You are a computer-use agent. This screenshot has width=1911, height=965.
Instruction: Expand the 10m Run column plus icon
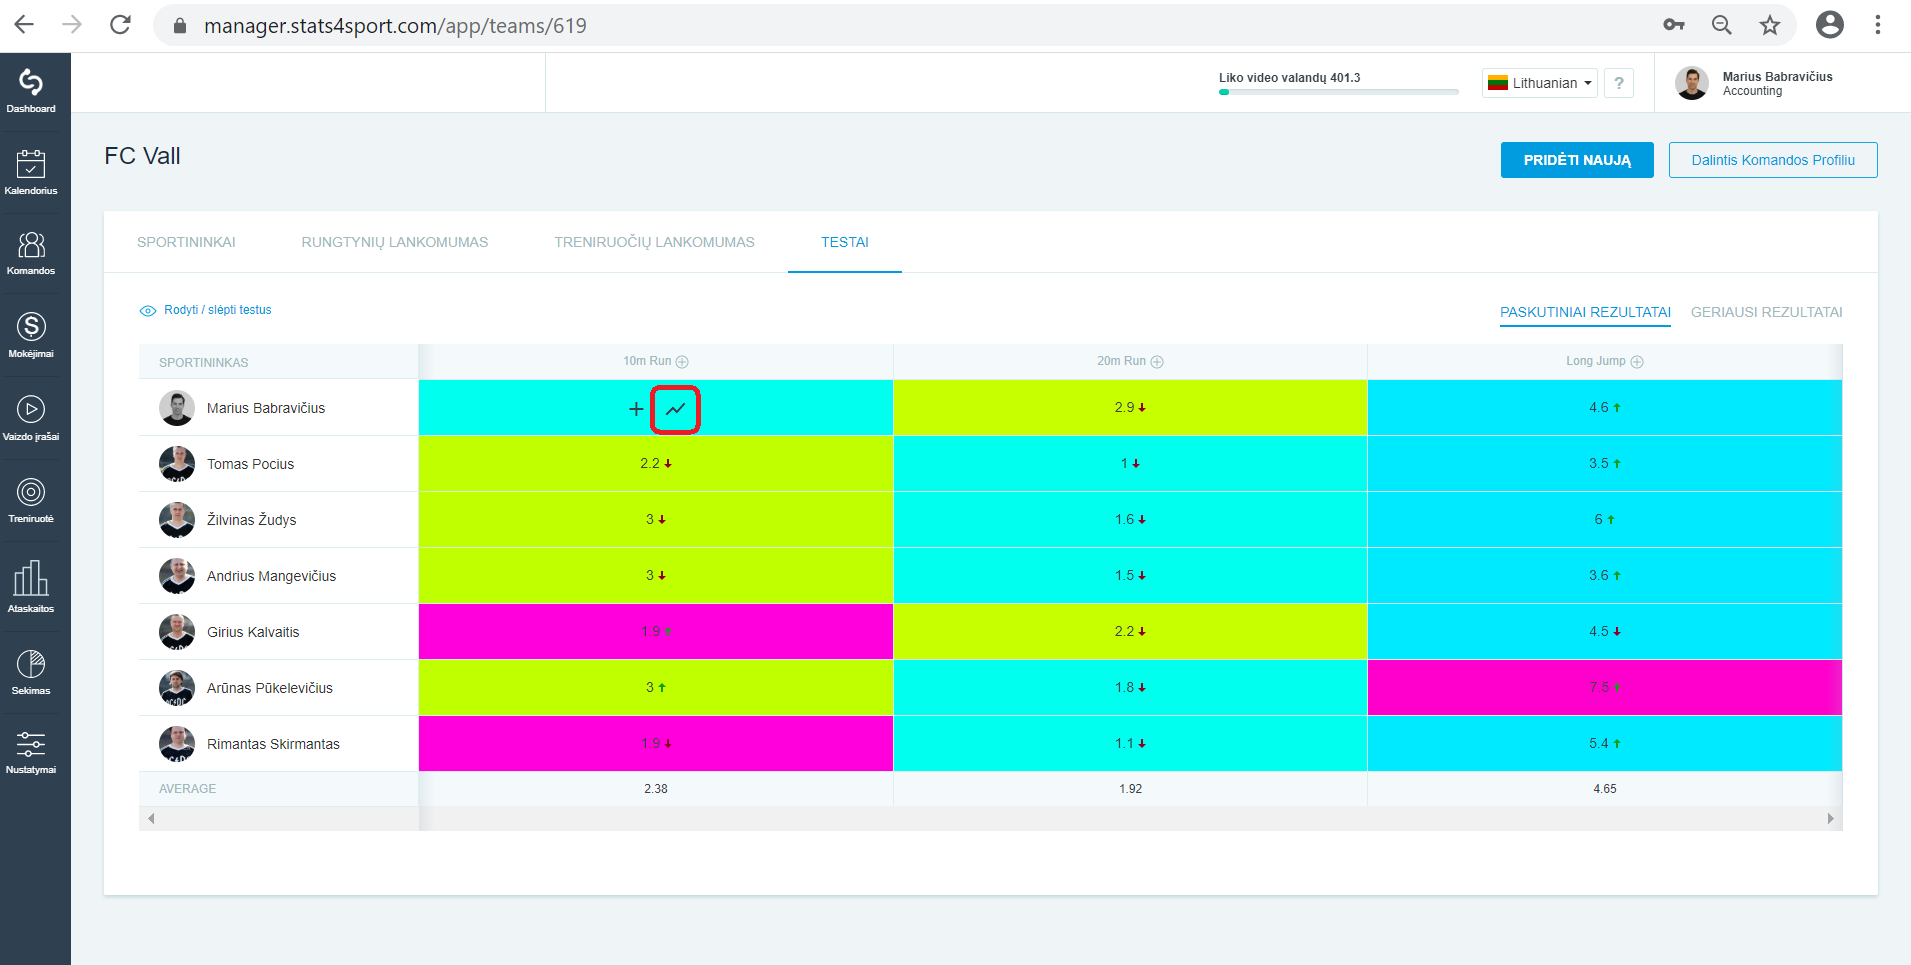tap(682, 362)
